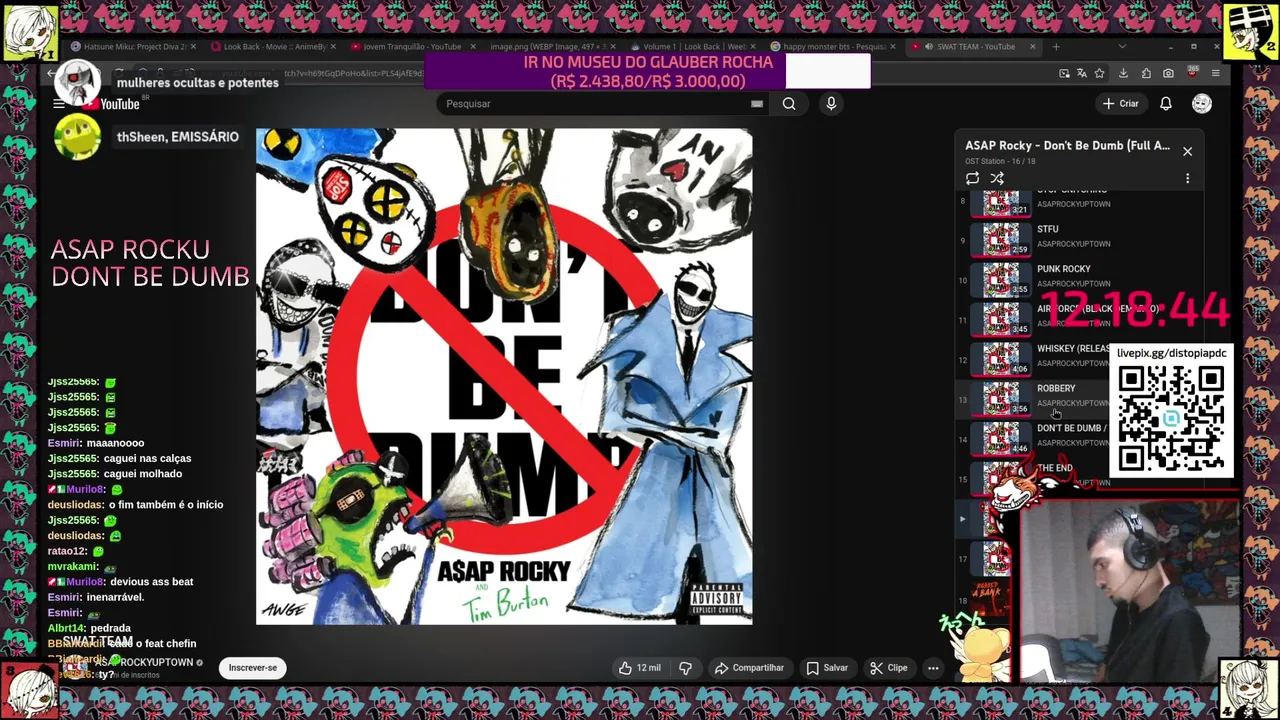Click the Criar create button
Viewport: 1280px width, 720px height.
[x=1121, y=104]
